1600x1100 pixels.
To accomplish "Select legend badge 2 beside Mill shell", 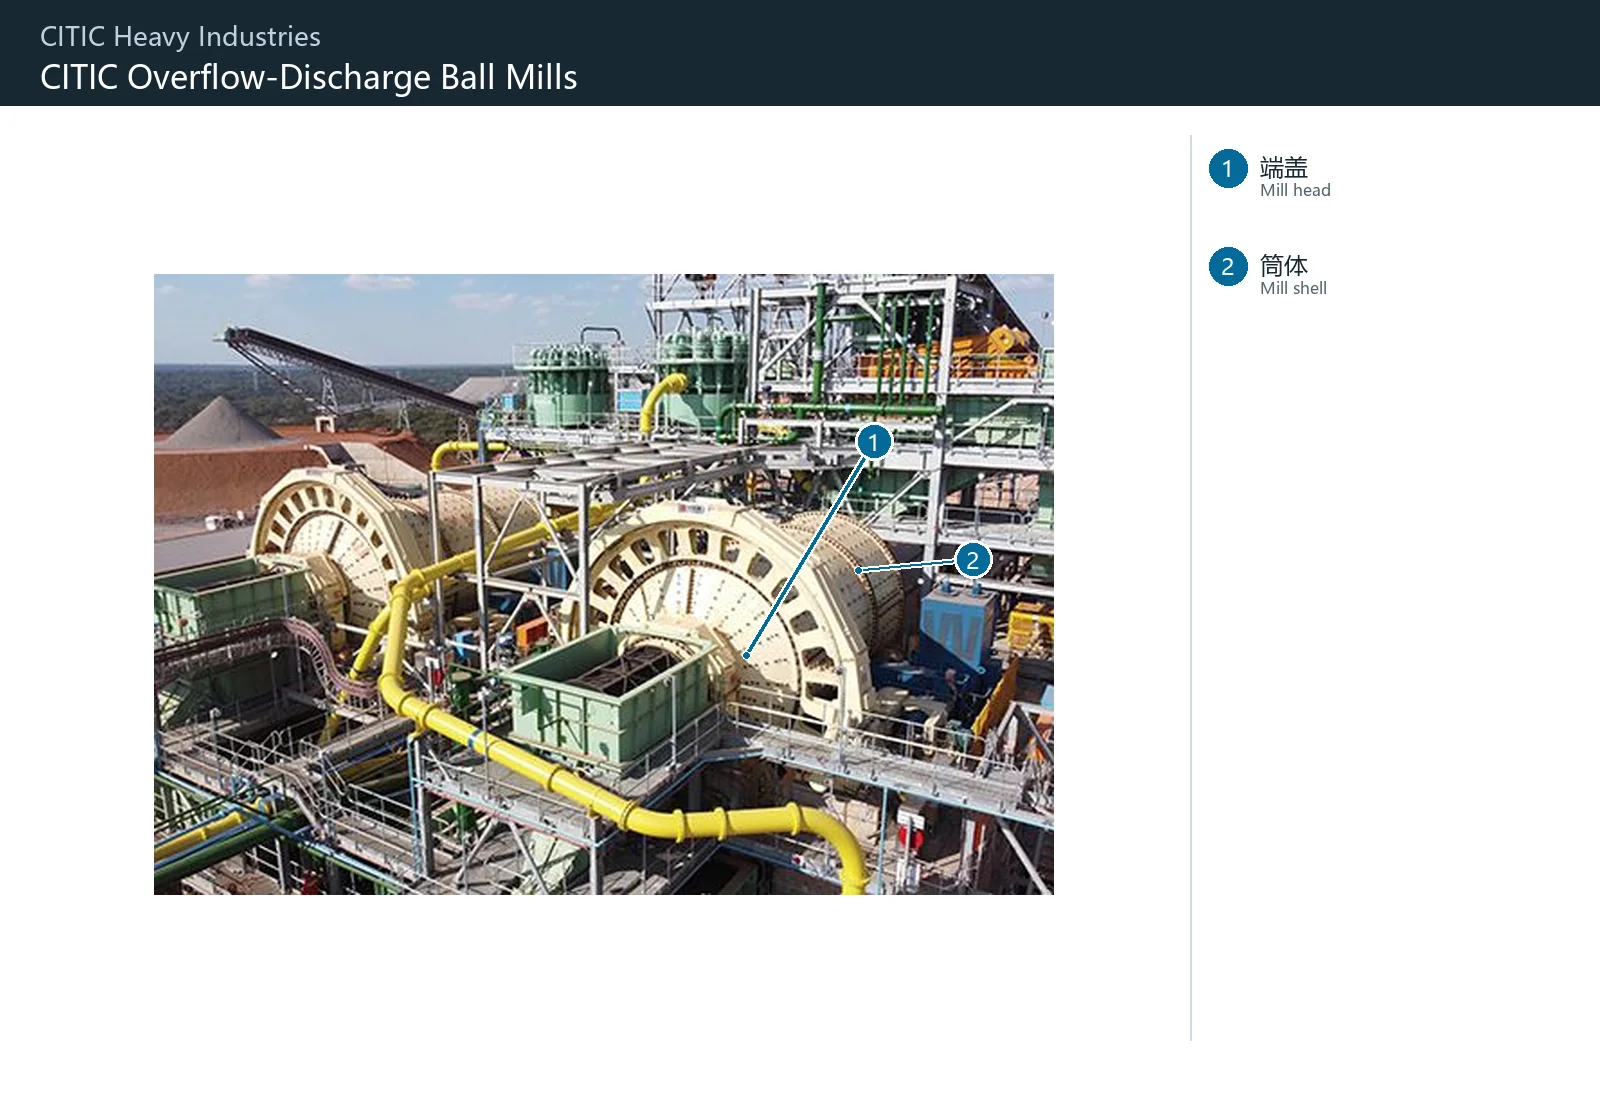I will point(1228,267).
